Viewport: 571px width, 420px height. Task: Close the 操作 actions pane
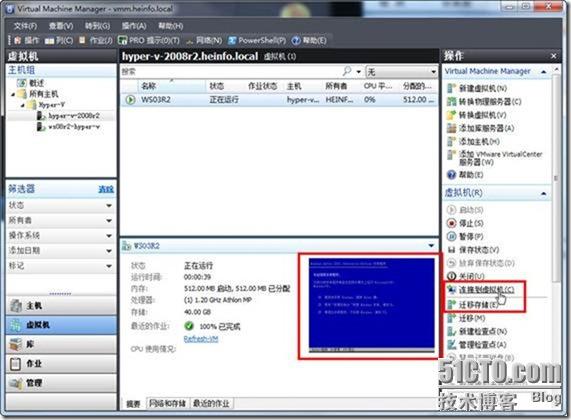554,56
